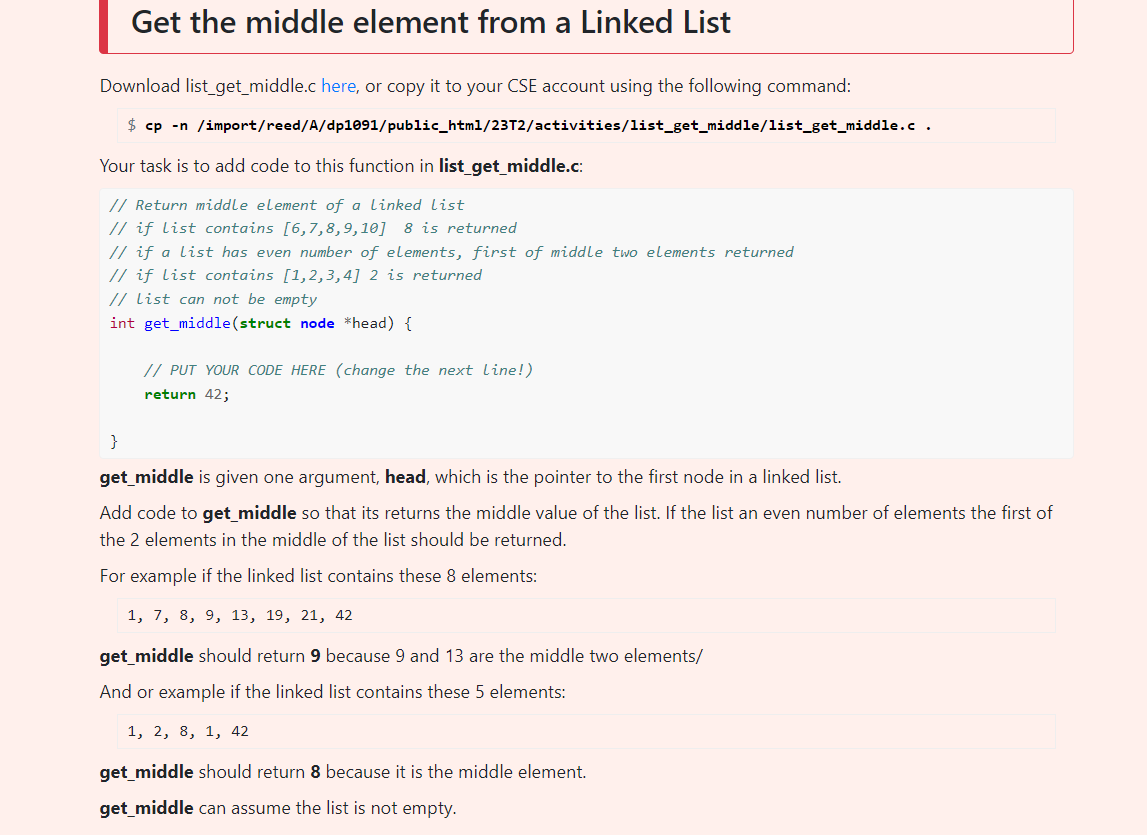Viewport: 1147px width, 835px height.
Task: Click sentence 'get_middle can assume the list is not empty'
Action: [278, 808]
